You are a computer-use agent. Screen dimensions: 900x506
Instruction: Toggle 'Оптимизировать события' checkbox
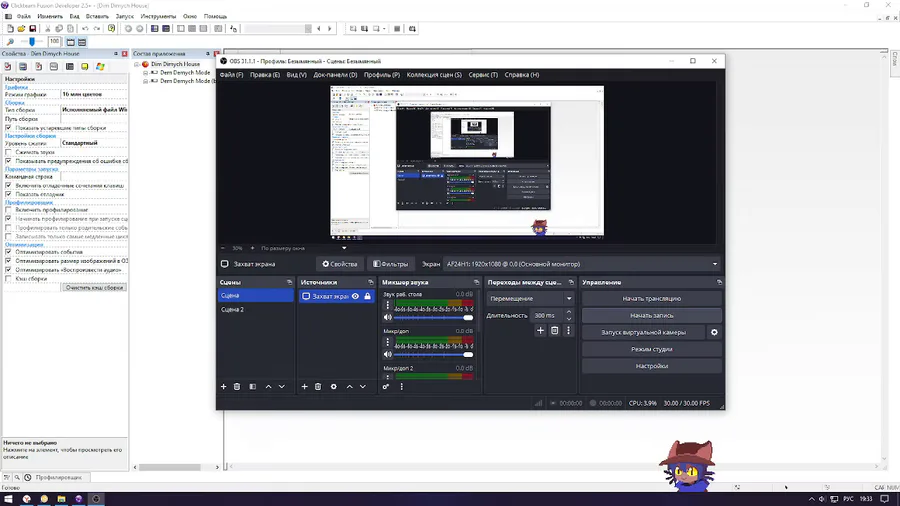pyautogui.click(x=8, y=252)
